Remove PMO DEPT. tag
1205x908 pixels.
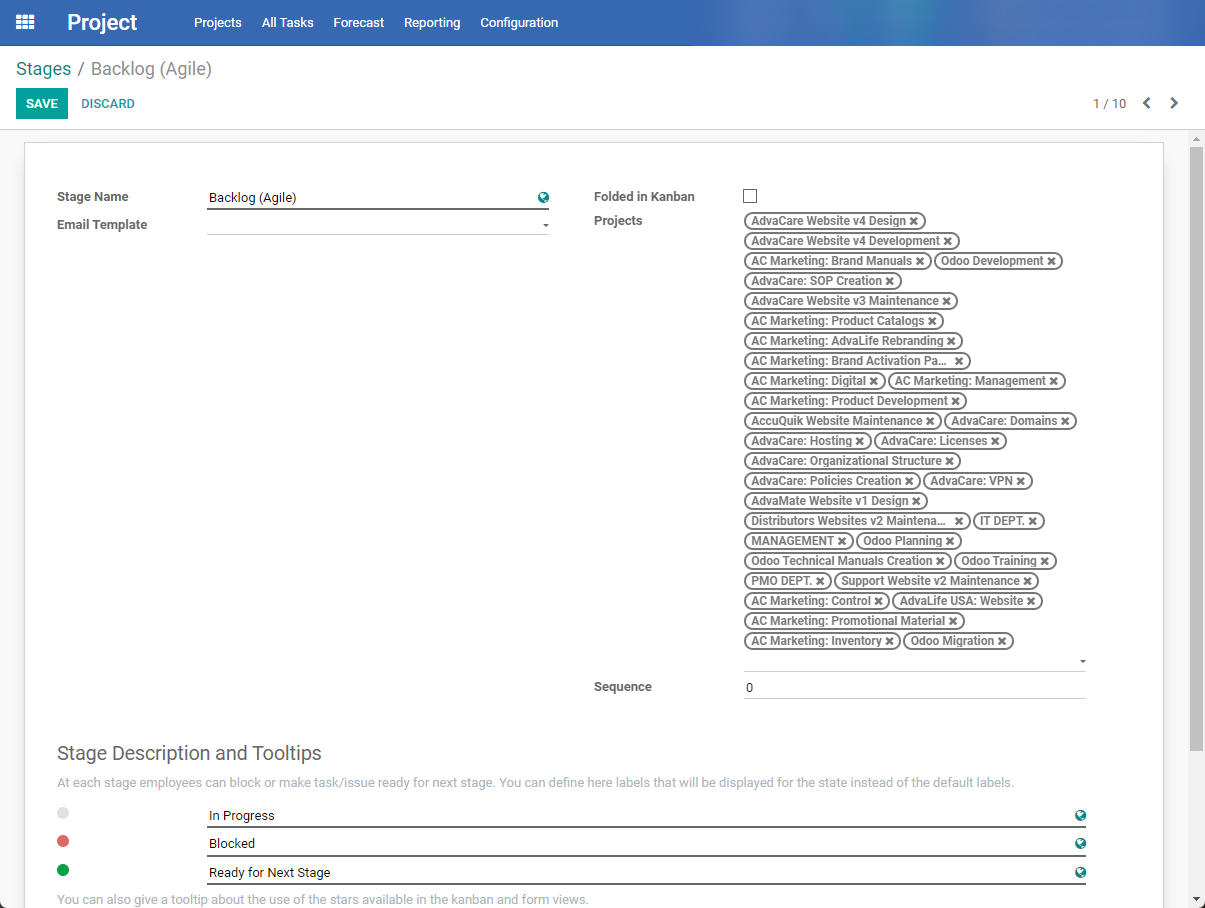(x=820, y=581)
